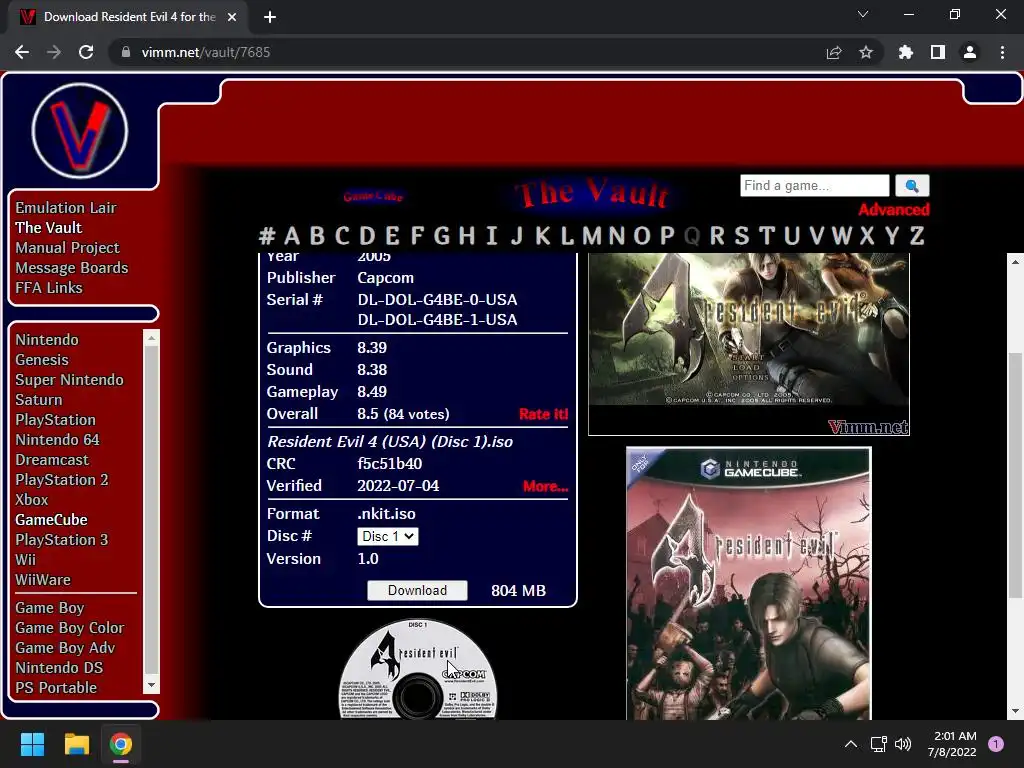This screenshot has width=1024, height=768.
Task: Open the network tray icon
Action: point(878,744)
